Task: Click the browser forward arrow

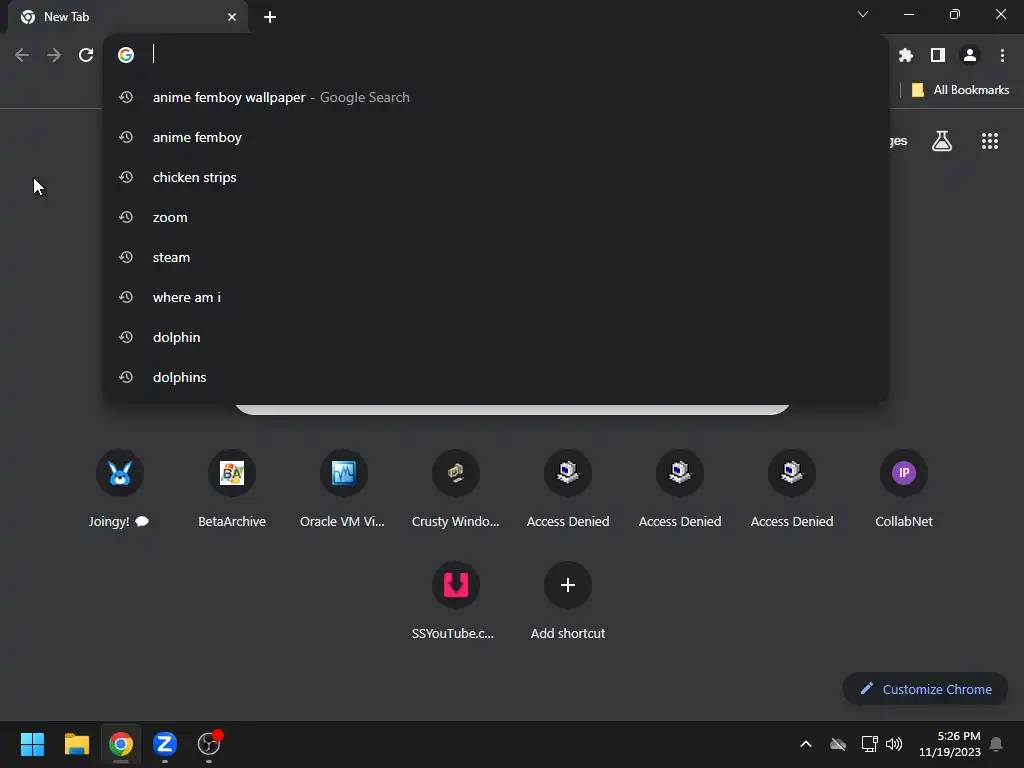Action: coord(54,55)
